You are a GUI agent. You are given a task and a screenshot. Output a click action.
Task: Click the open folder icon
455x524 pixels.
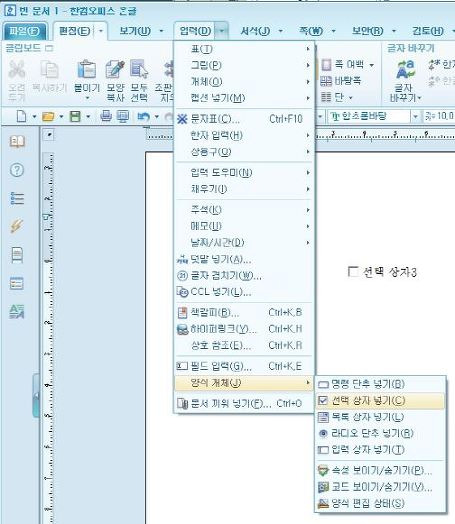pyautogui.click(x=48, y=117)
